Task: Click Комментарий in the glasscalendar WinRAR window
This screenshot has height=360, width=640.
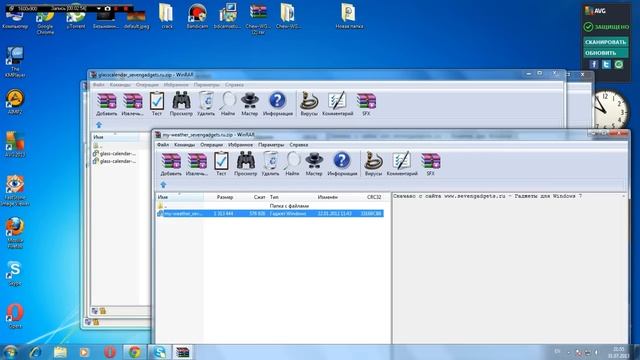Action: coord(338,104)
